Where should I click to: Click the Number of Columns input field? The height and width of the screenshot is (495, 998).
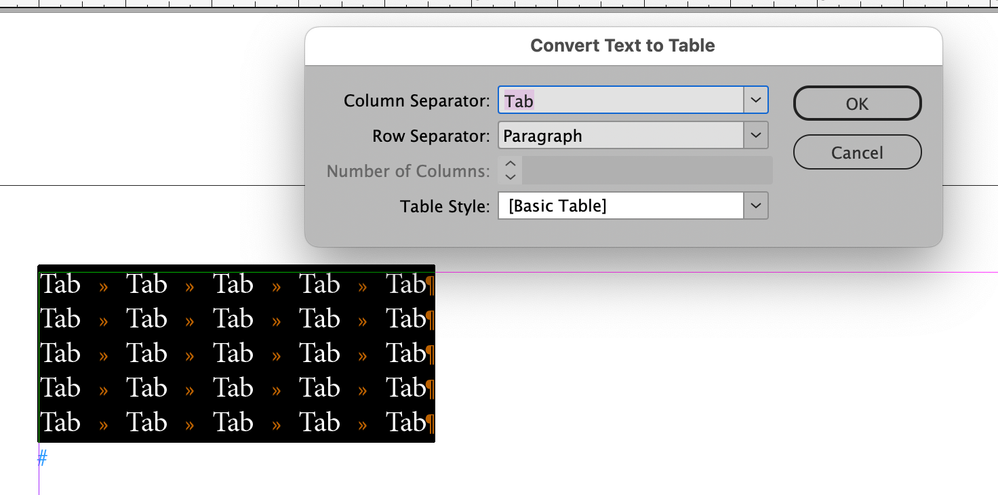[648, 170]
